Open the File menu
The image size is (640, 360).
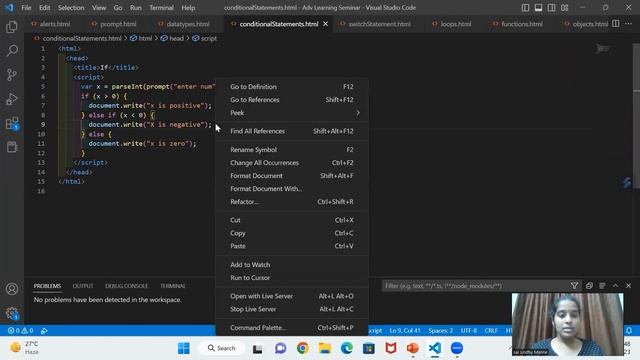coord(26,8)
